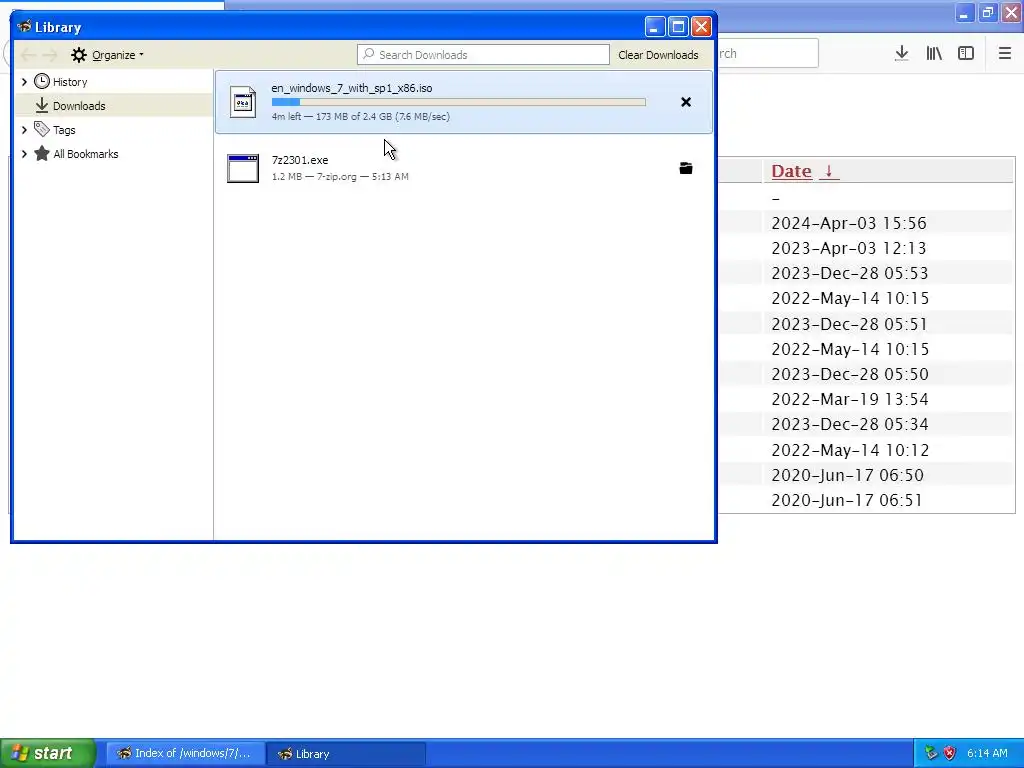Viewport: 1024px width, 768px height.
Task: Click date 2023-Apr-03 12:13 in the index
Action: tap(849, 248)
